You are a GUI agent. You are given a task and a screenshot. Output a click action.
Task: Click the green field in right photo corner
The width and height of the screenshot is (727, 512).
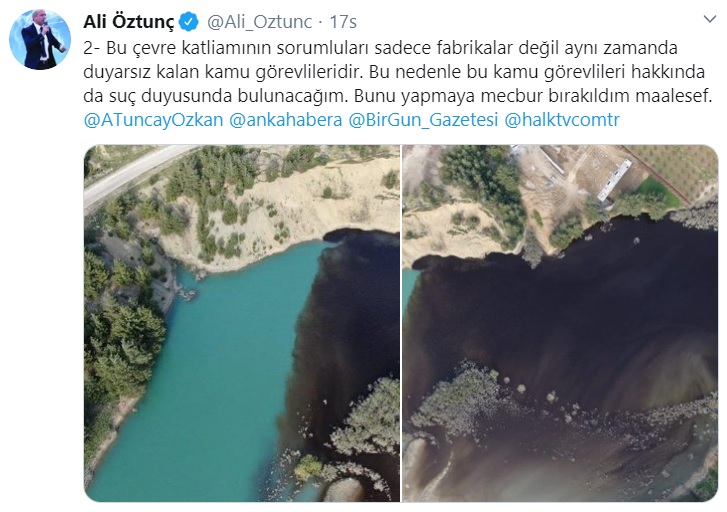pos(658,193)
